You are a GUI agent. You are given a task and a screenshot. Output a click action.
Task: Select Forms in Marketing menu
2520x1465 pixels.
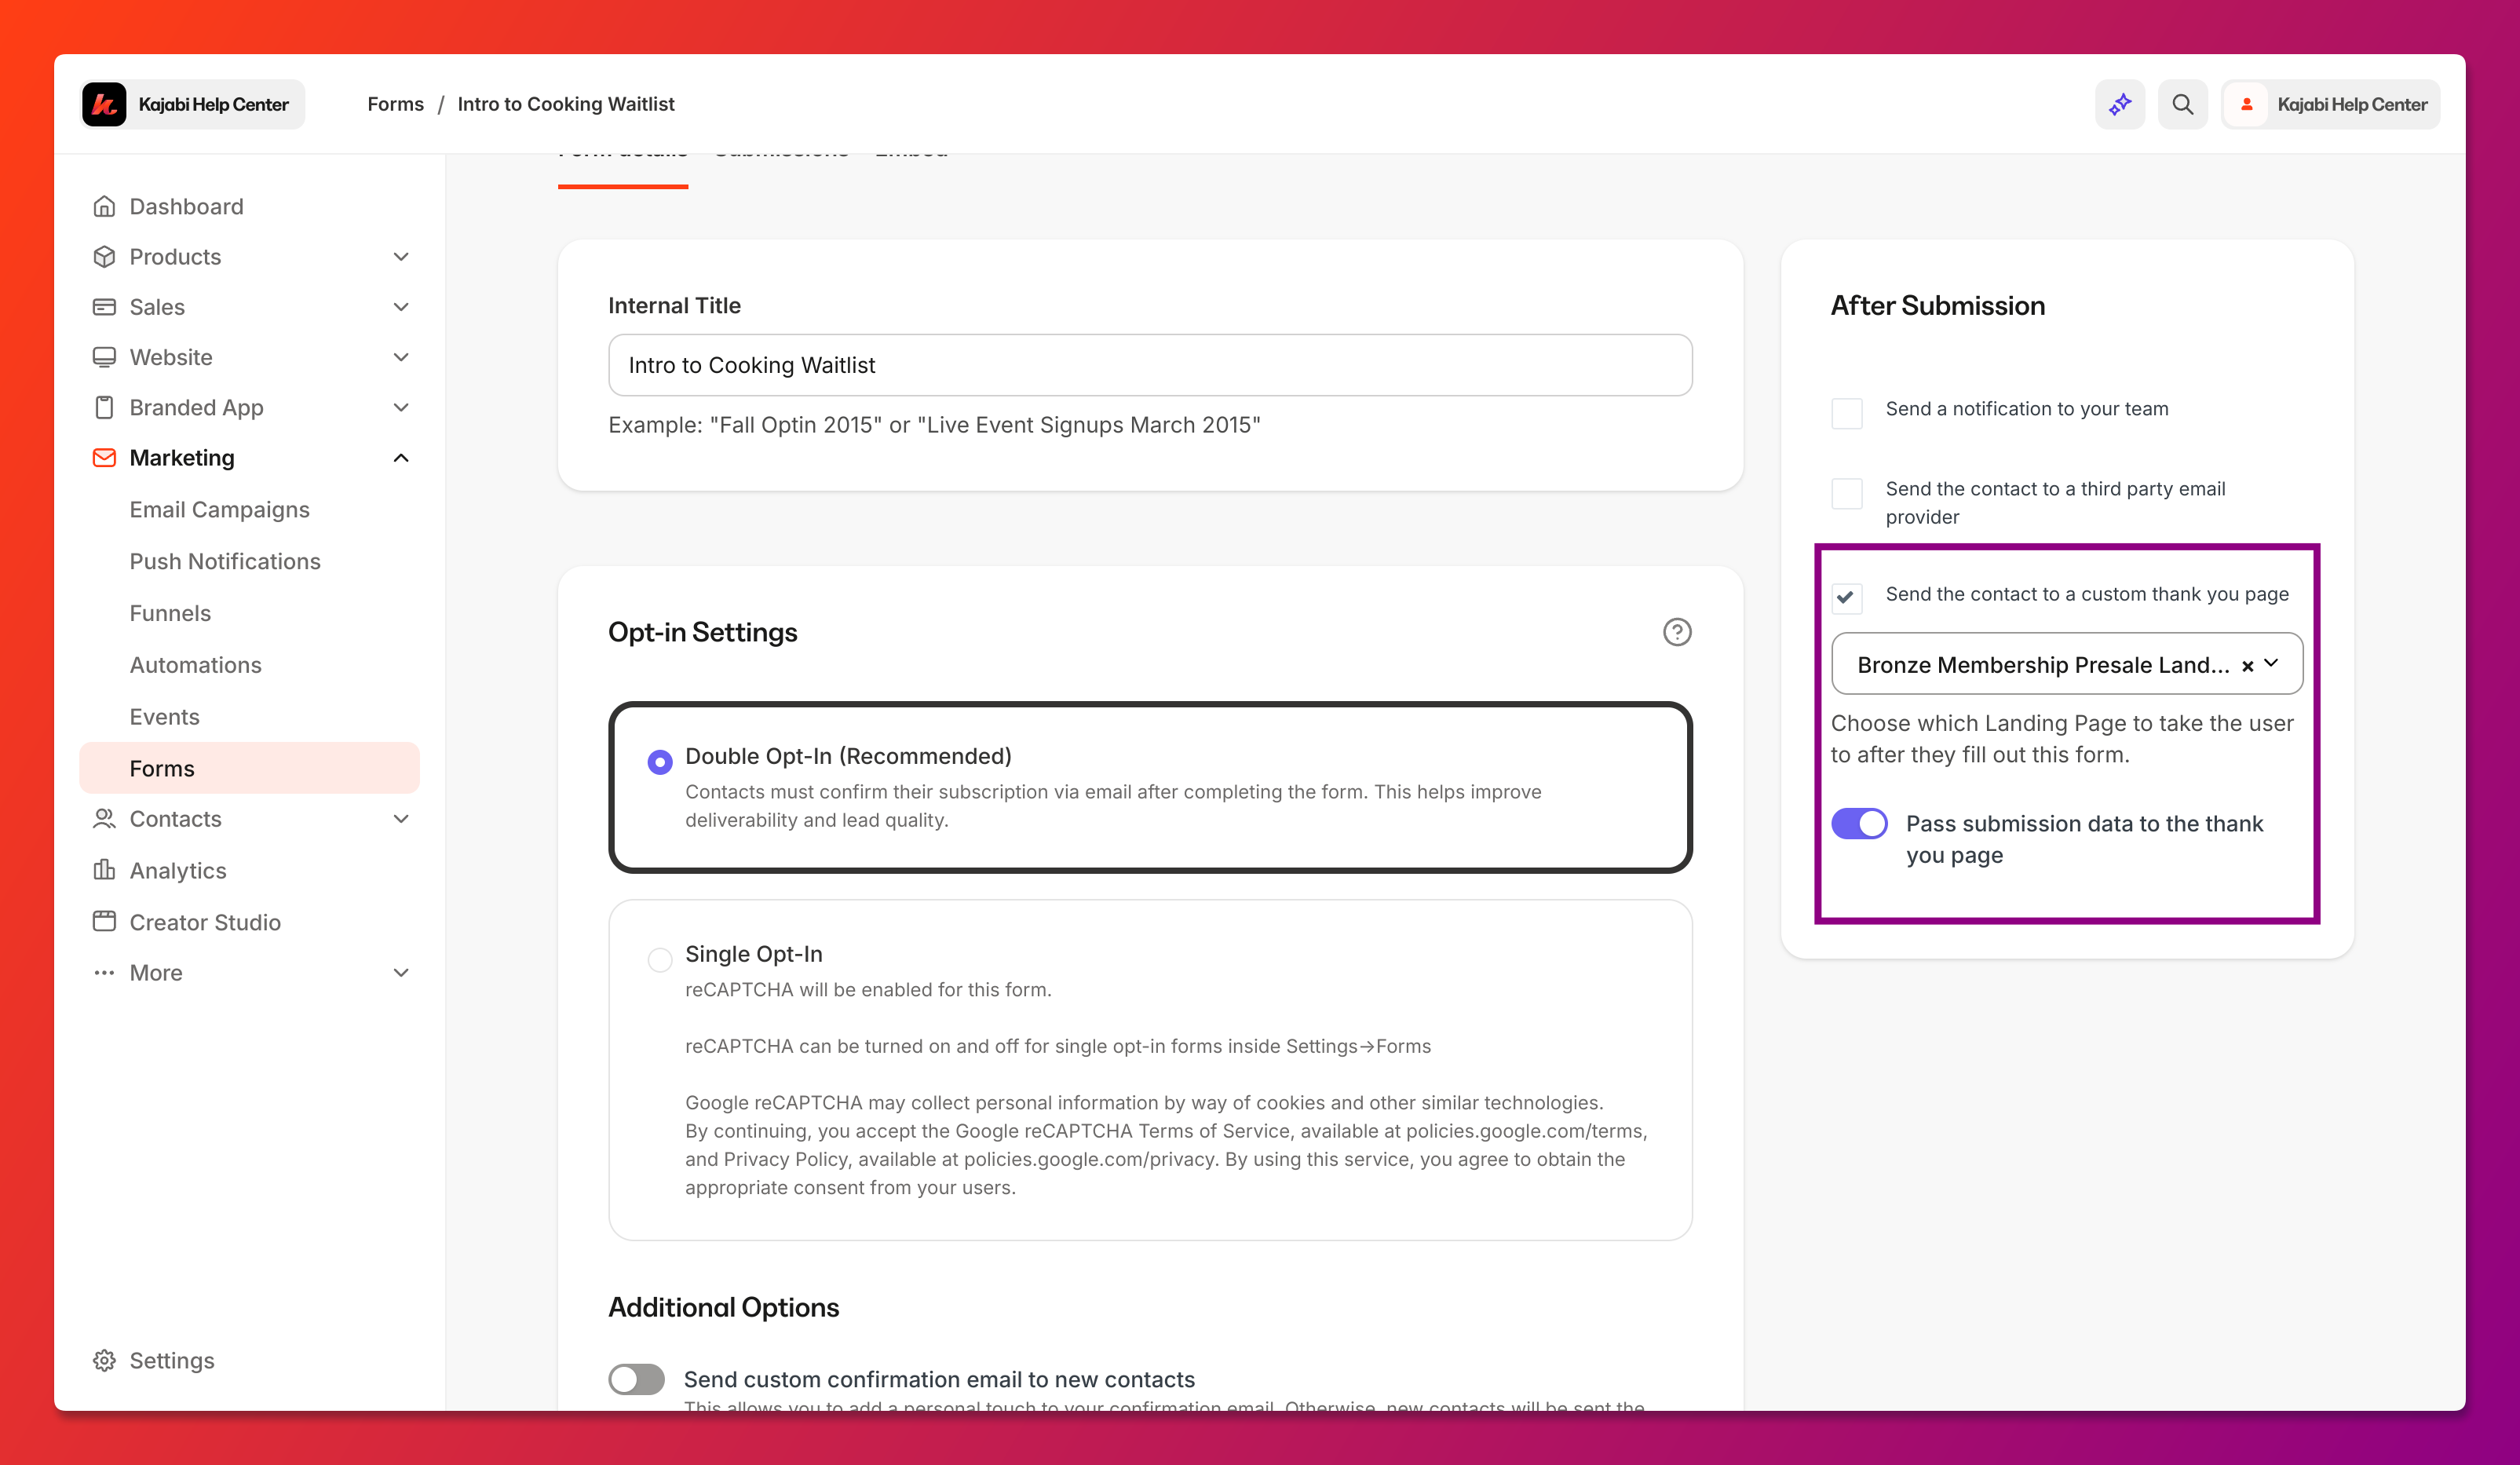point(249,768)
